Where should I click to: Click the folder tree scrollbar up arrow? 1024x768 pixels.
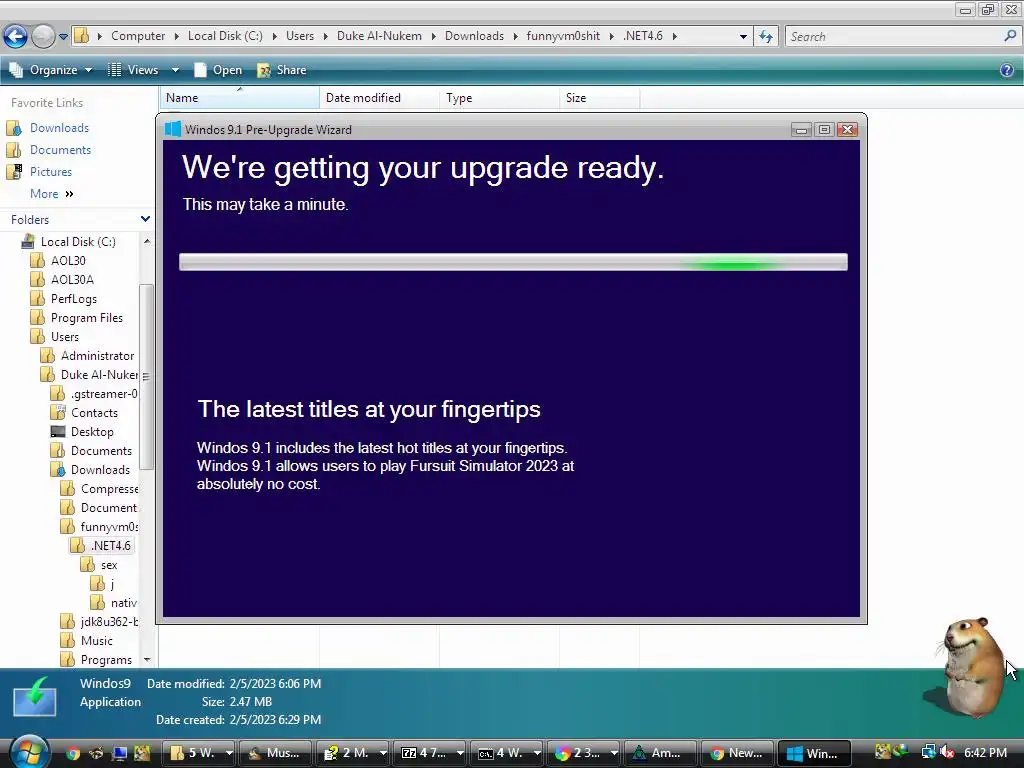point(147,241)
